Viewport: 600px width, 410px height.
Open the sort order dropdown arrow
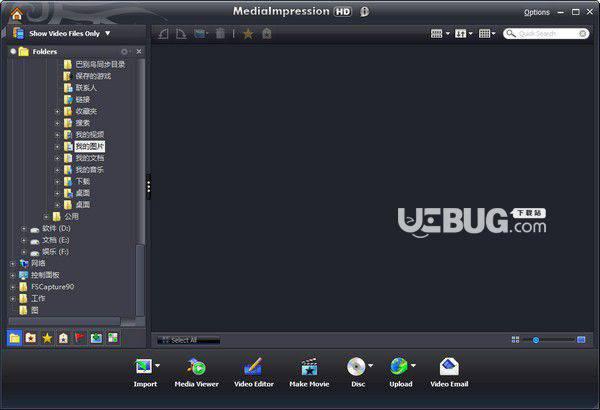[x=471, y=34]
